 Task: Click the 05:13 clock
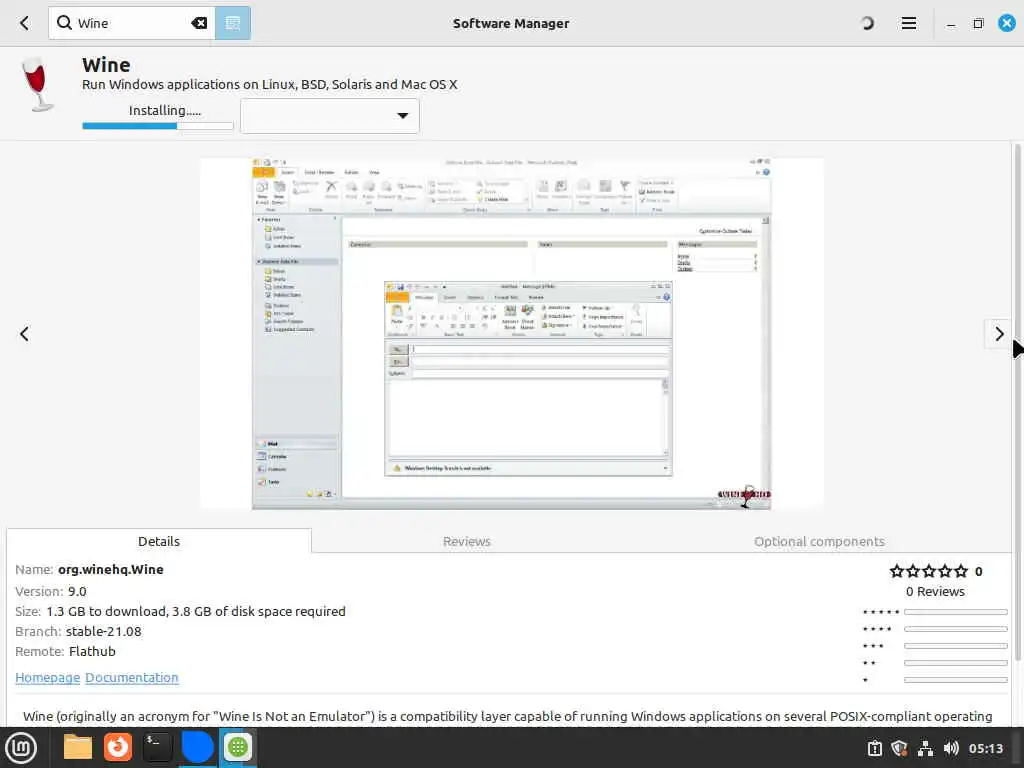(x=985, y=748)
